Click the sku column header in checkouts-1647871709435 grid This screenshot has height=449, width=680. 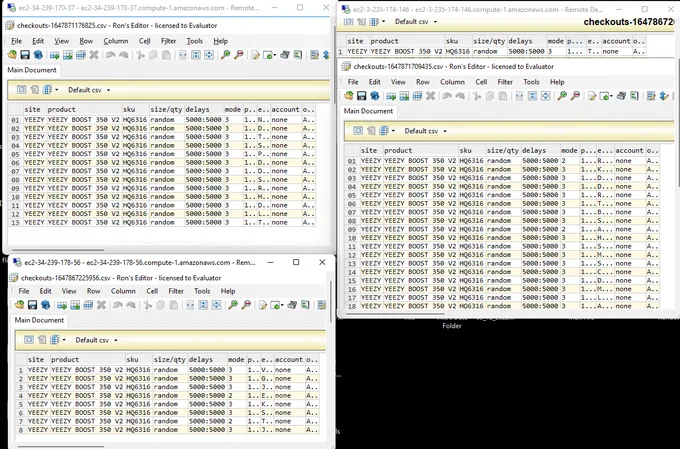pos(472,150)
